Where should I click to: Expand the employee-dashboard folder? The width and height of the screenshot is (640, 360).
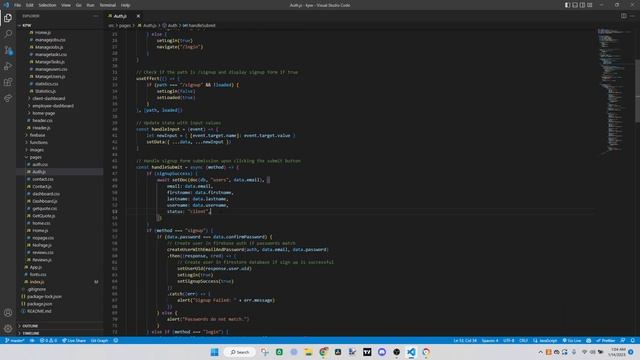[53, 106]
